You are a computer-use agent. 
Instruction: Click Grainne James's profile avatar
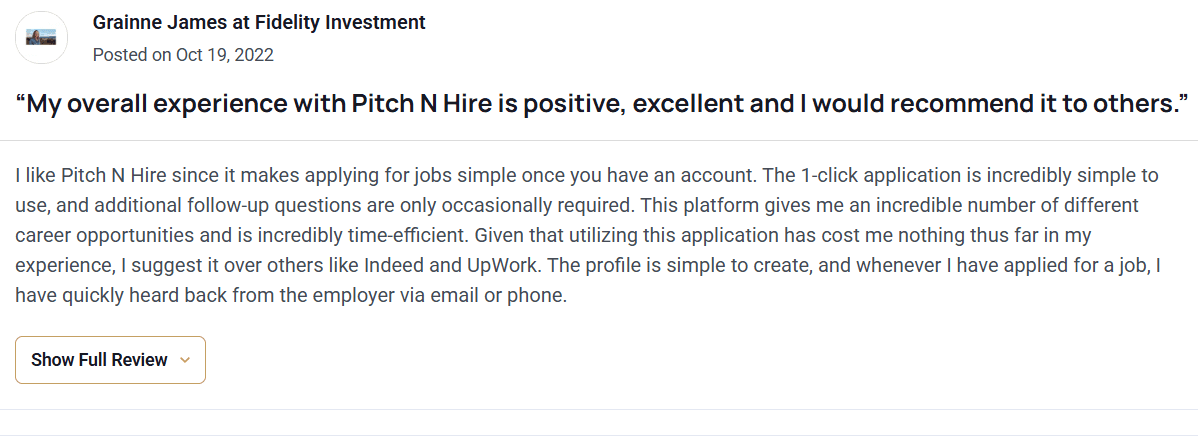pos(41,39)
